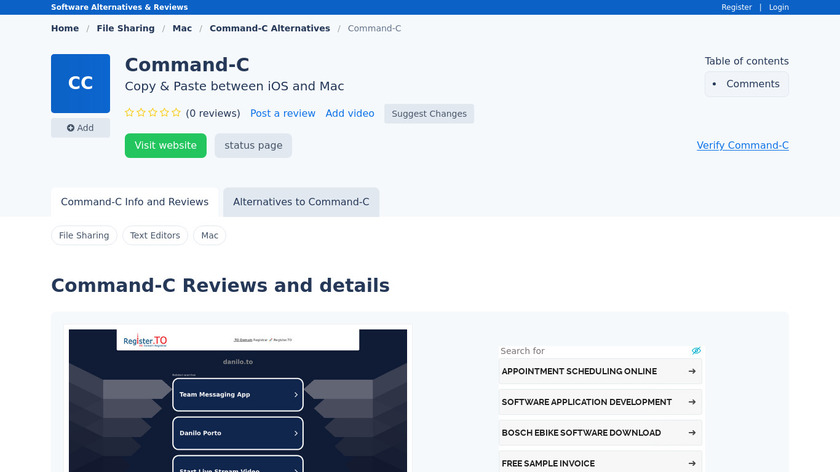Screen dimensions: 840x472
Task: Click Register.TO logo in screenshot
Action: pos(145,340)
